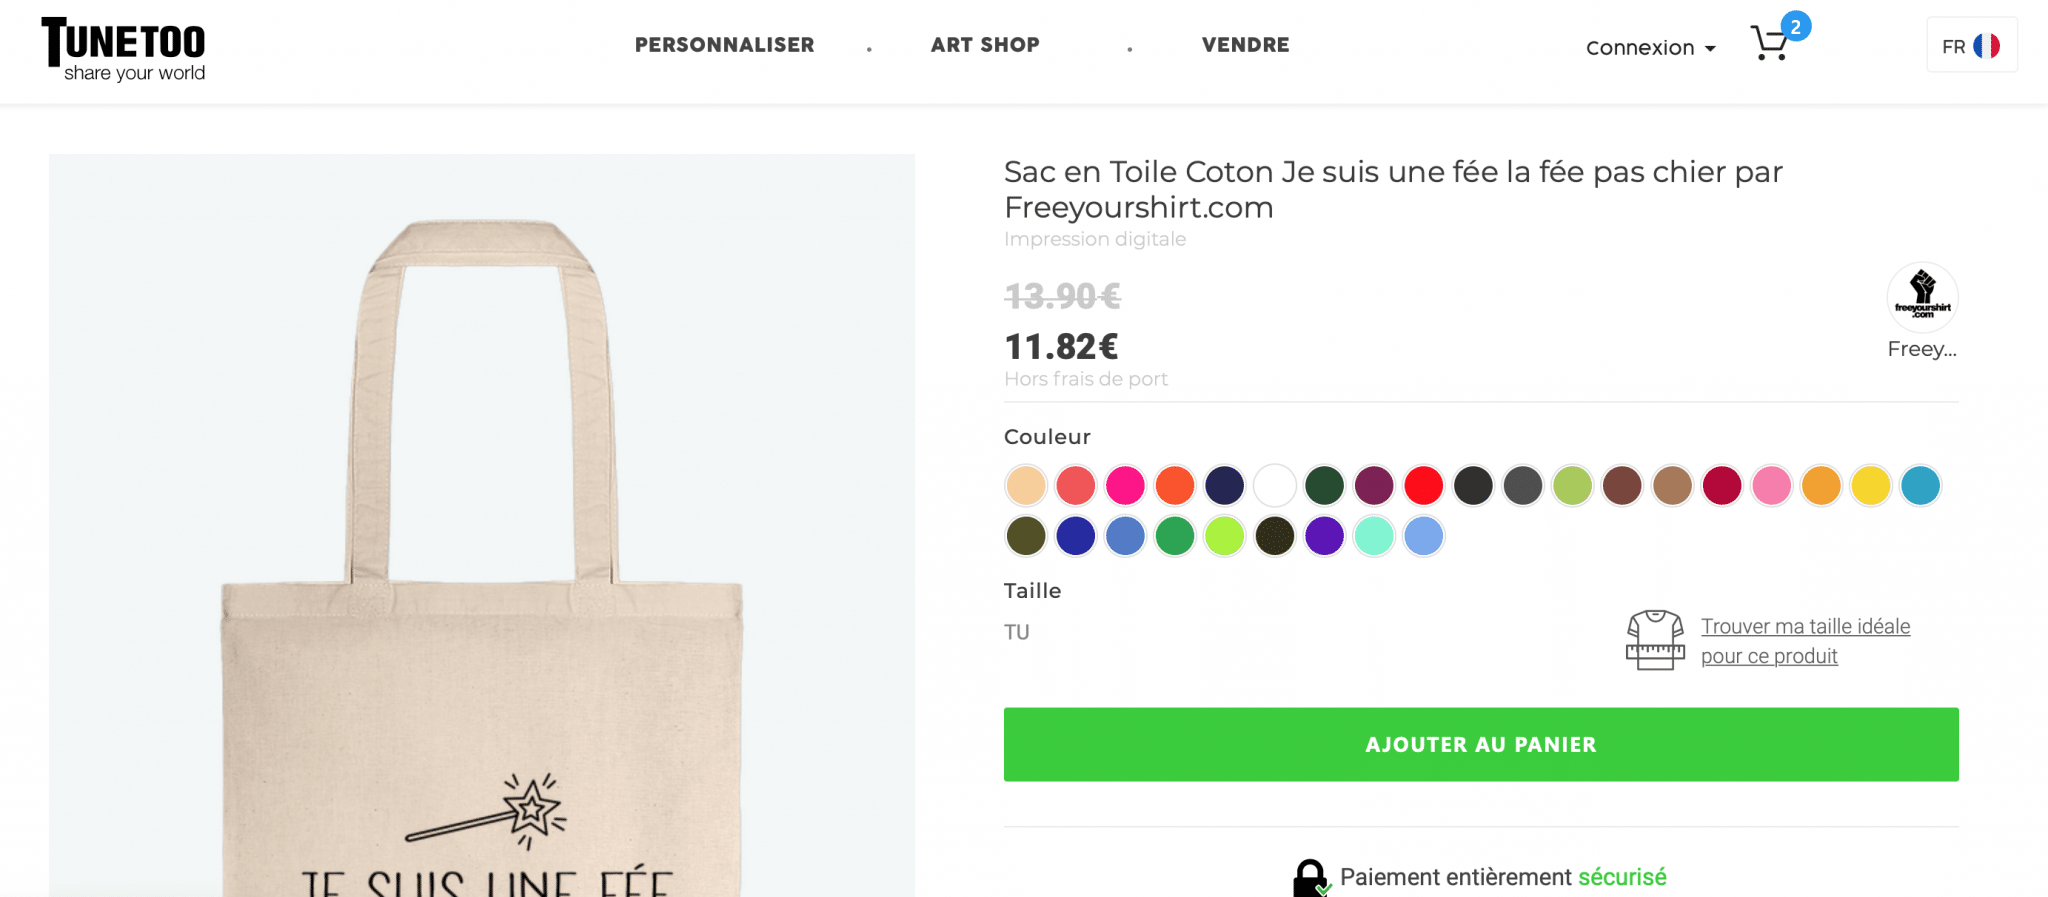Select the white color swatch

click(x=1275, y=486)
